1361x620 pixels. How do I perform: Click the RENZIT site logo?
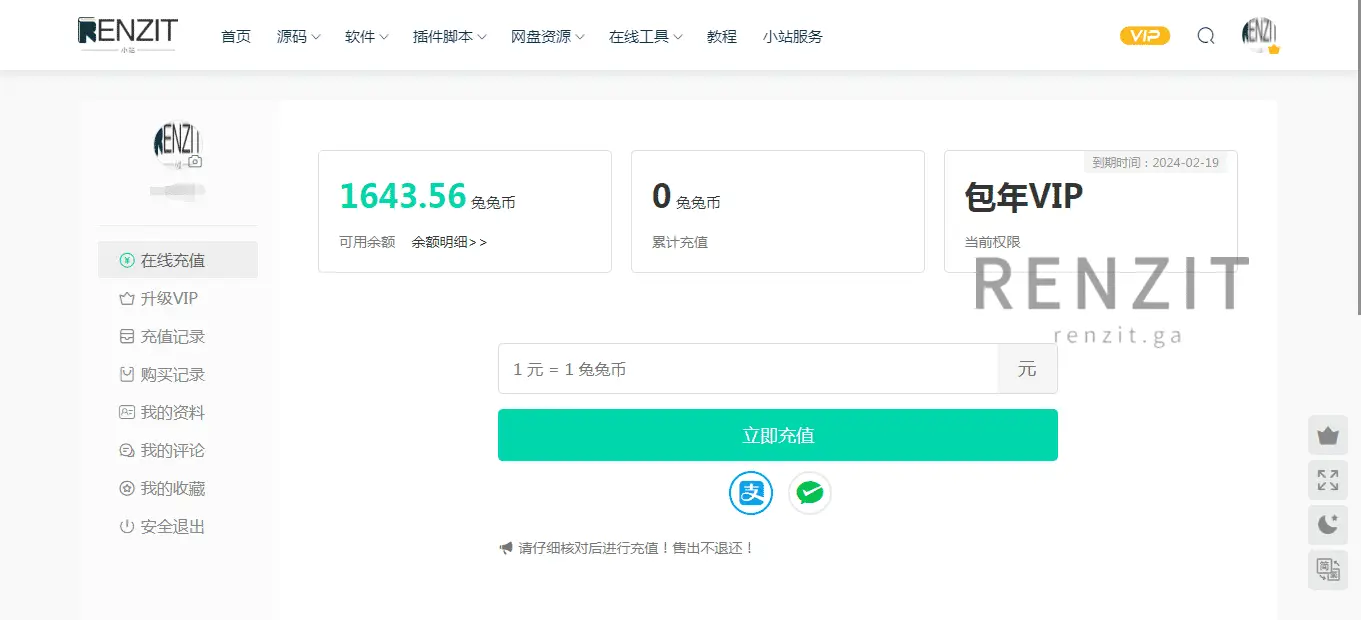pyautogui.click(x=127, y=34)
